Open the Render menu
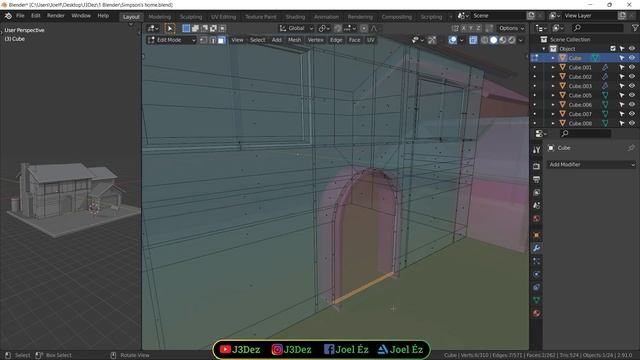Screen dimensions: 640x360 pyautogui.click(x=56, y=16)
